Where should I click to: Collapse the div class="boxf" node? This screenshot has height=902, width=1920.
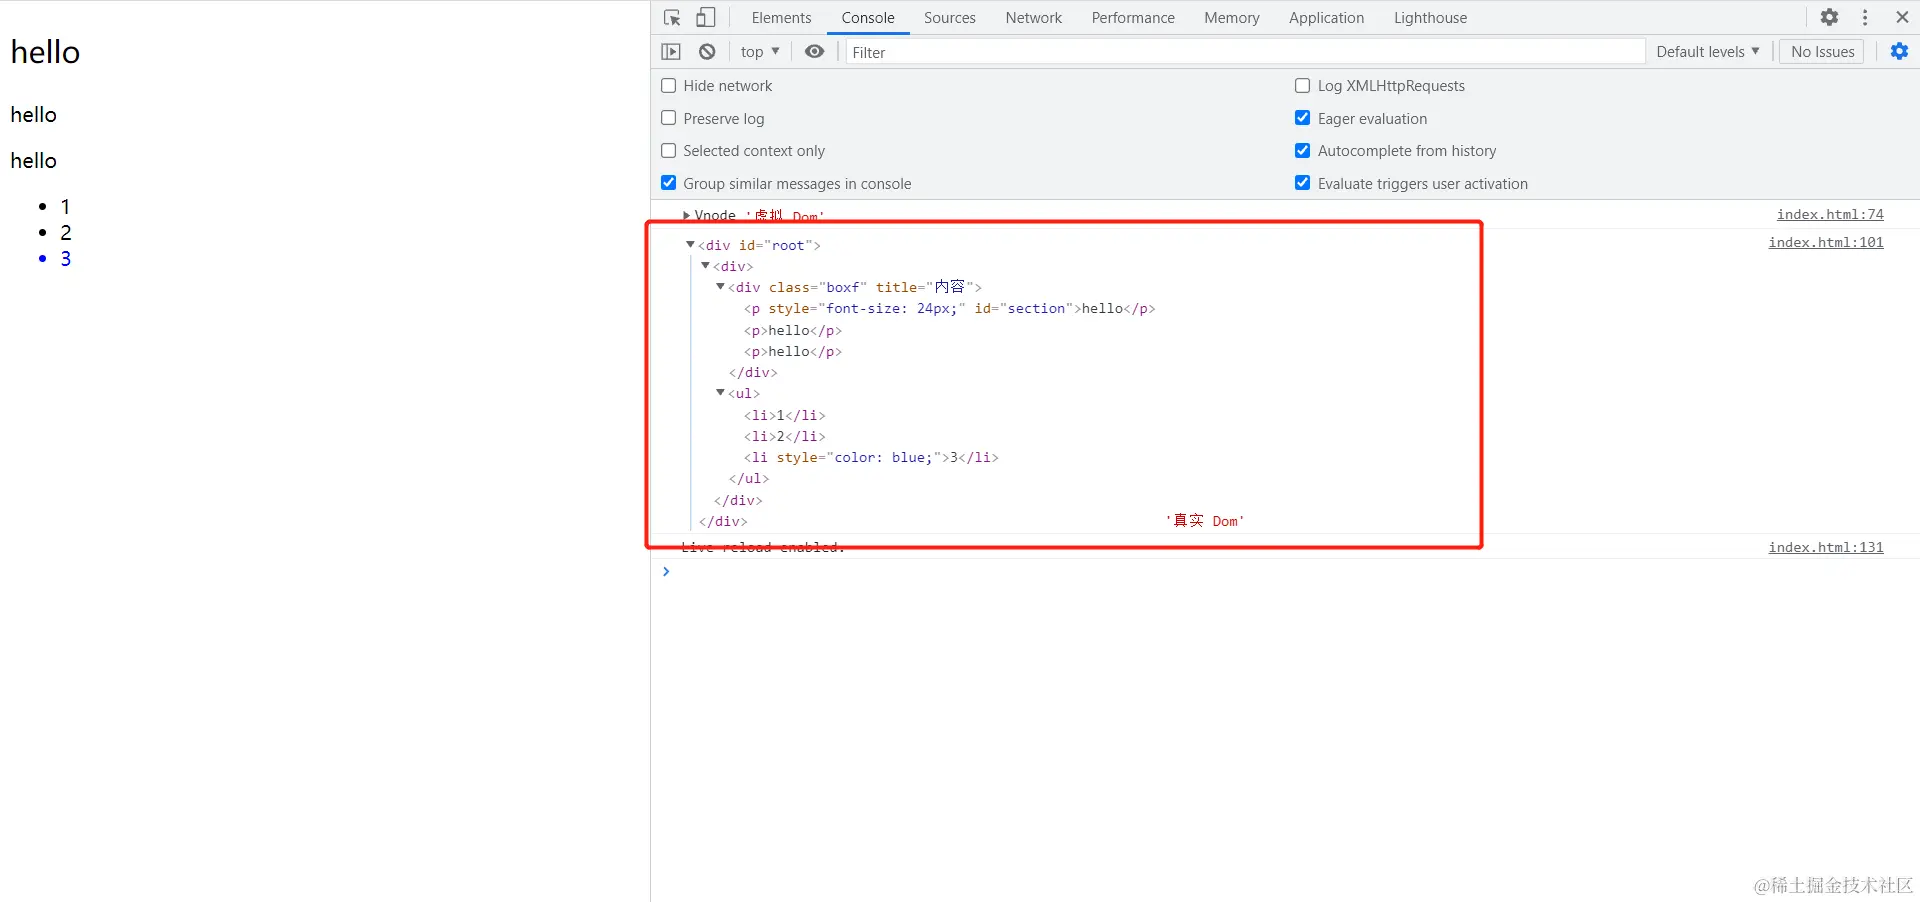[x=720, y=287]
